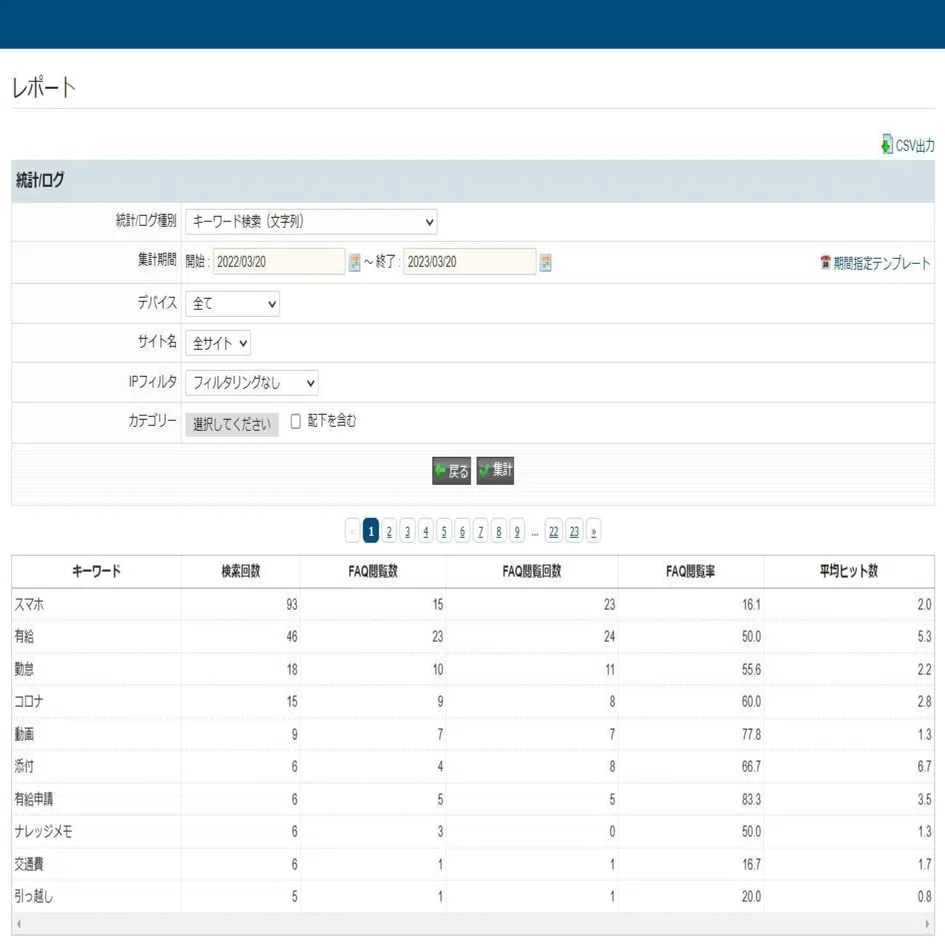Go to page 22
Viewport: 945px width, 945px height.
[x=554, y=531]
